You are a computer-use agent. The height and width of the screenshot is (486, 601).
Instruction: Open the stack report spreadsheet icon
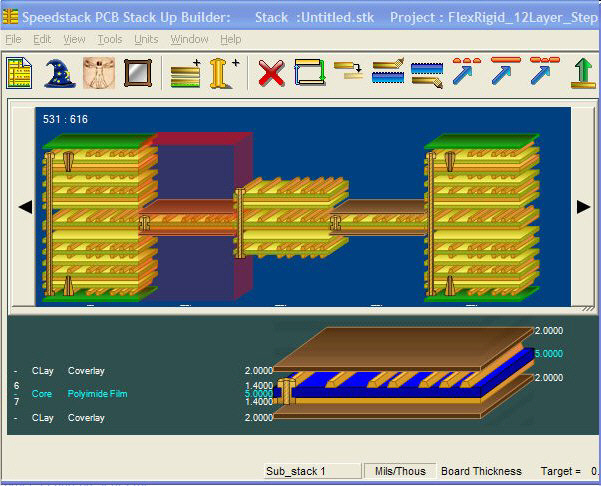click(19, 73)
